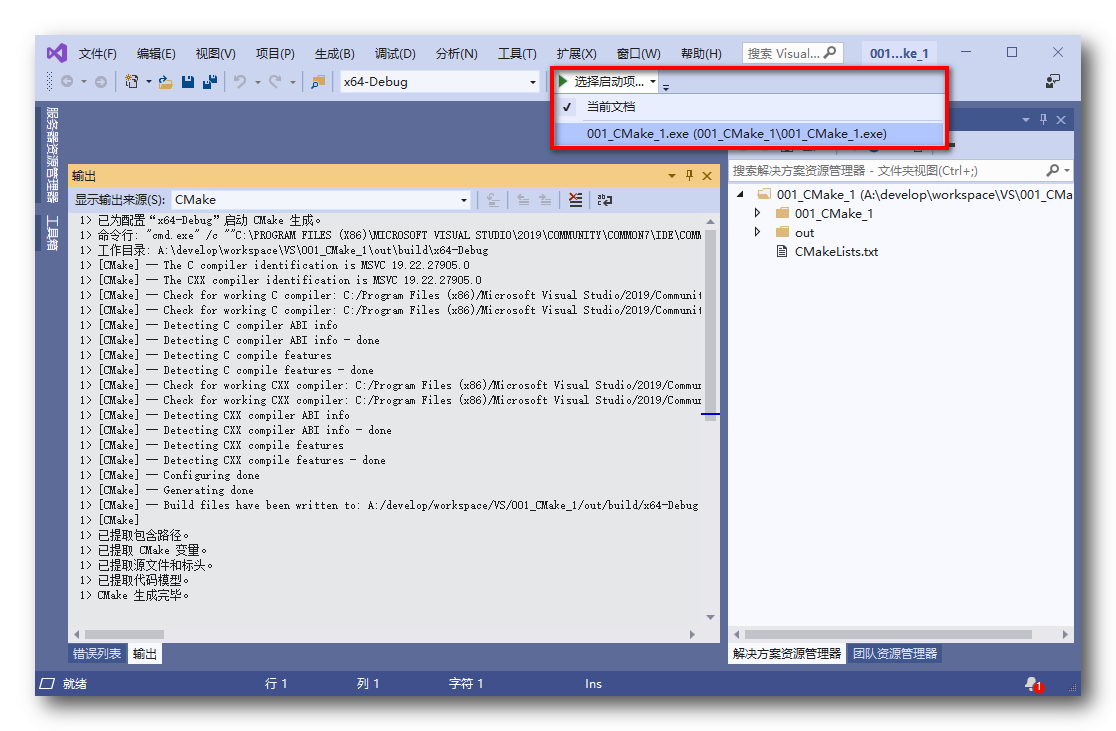The width and height of the screenshot is (1116, 731).
Task: Switch to the 输出 bottom tab
Action: pyautogui.click(x=144, y=653)
